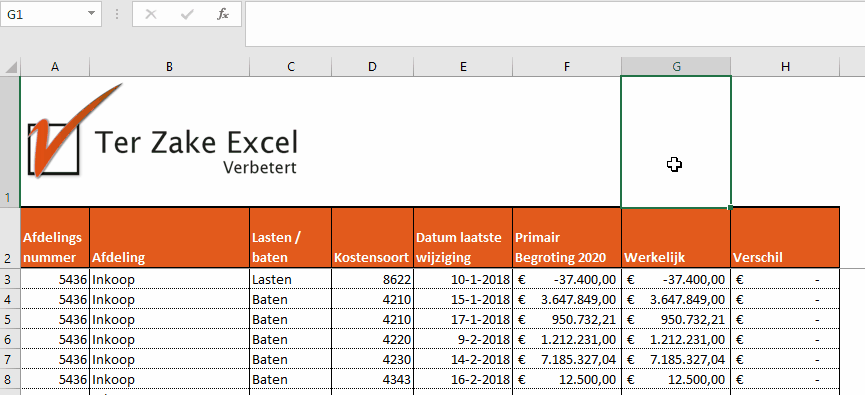Select column D header
The image size is (865, 395).
[372, 66]
